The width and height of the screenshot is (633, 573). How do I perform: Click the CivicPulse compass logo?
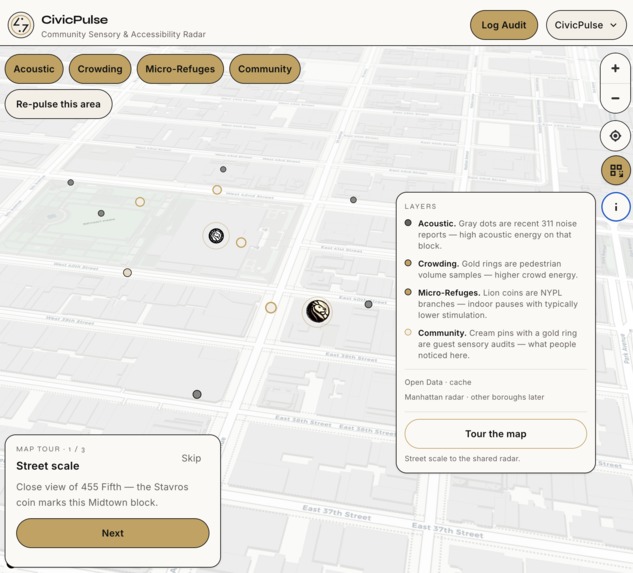click(x=21, y=25)
